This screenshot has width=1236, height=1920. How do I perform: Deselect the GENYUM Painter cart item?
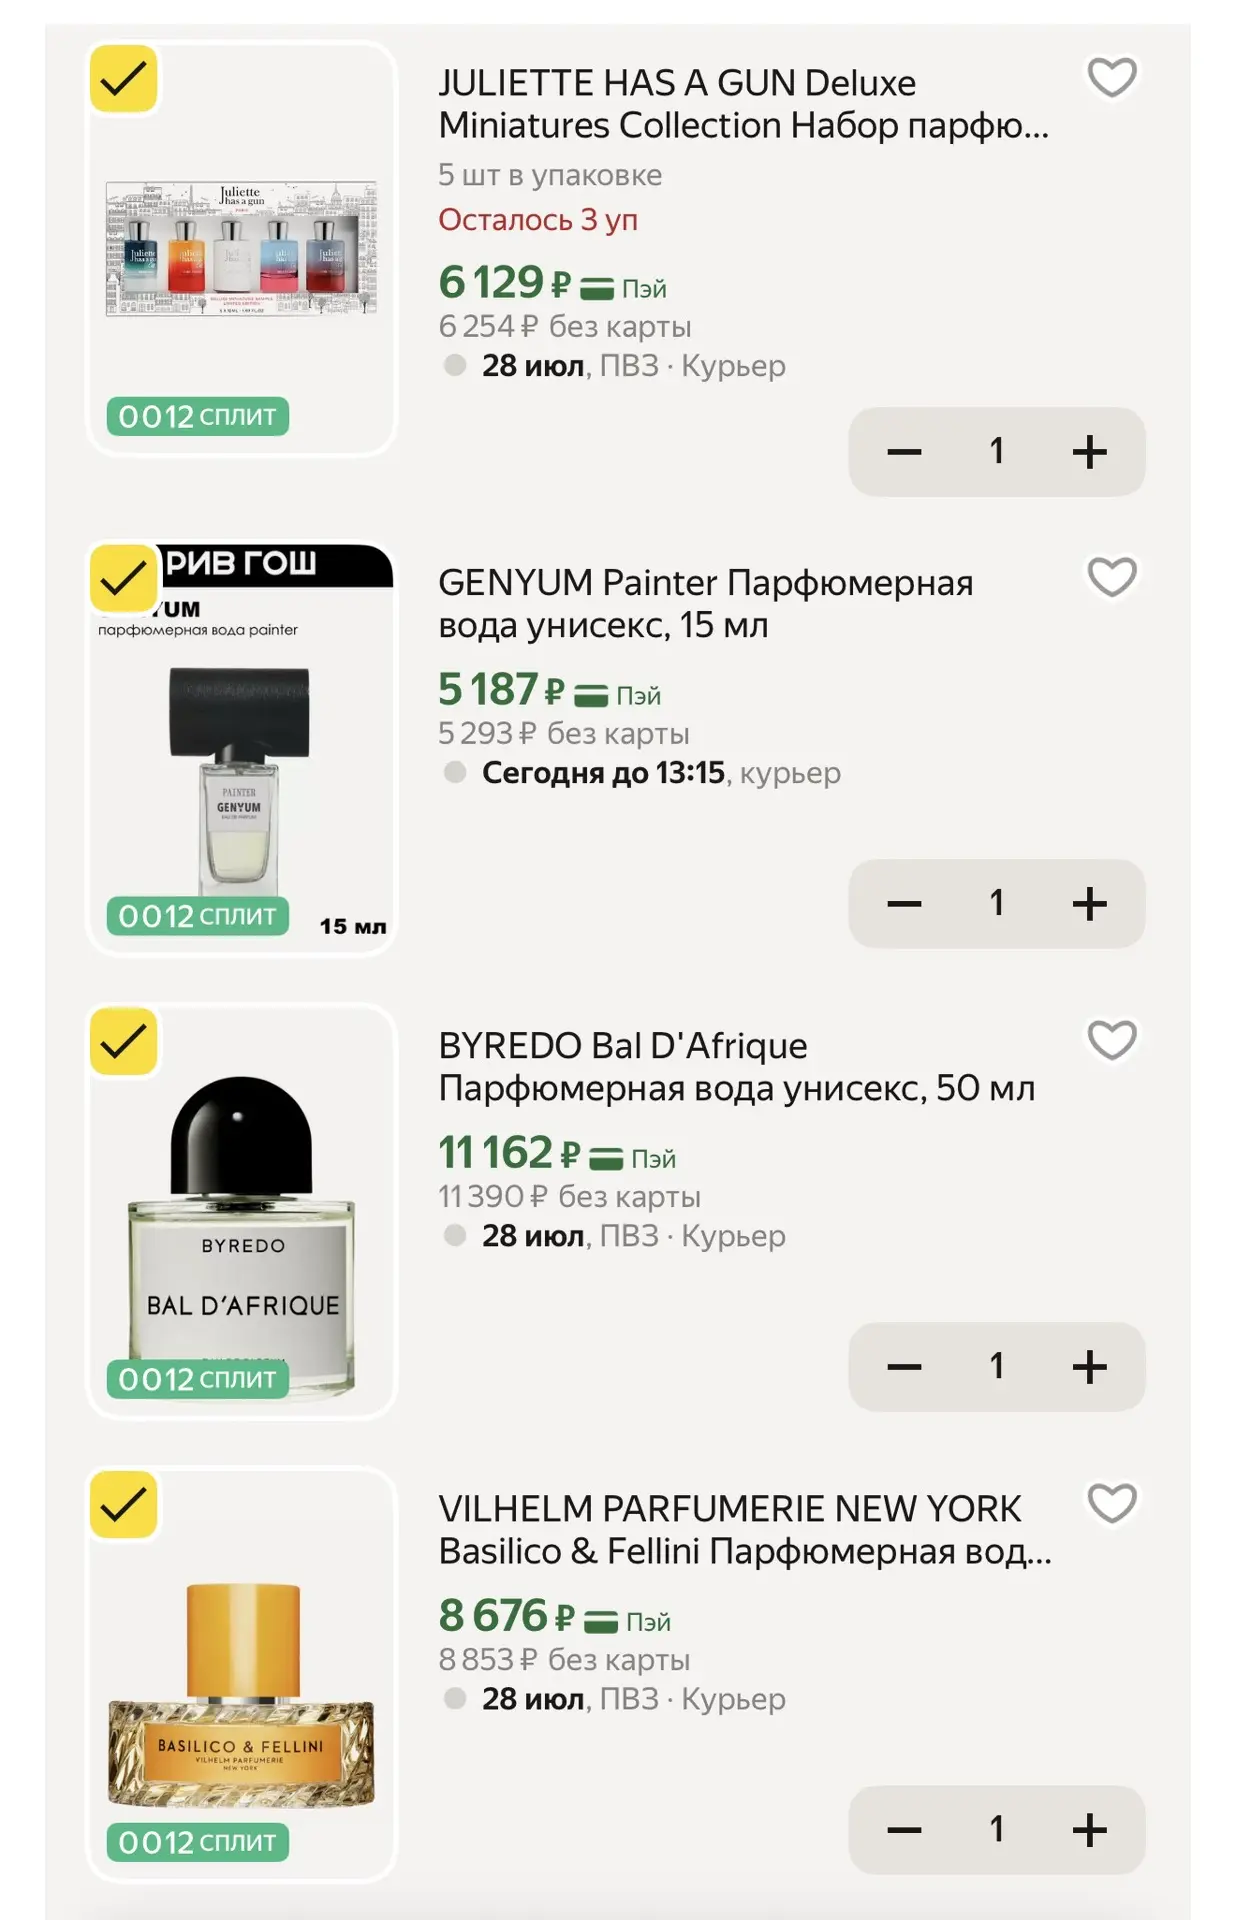tap(124, 578)
